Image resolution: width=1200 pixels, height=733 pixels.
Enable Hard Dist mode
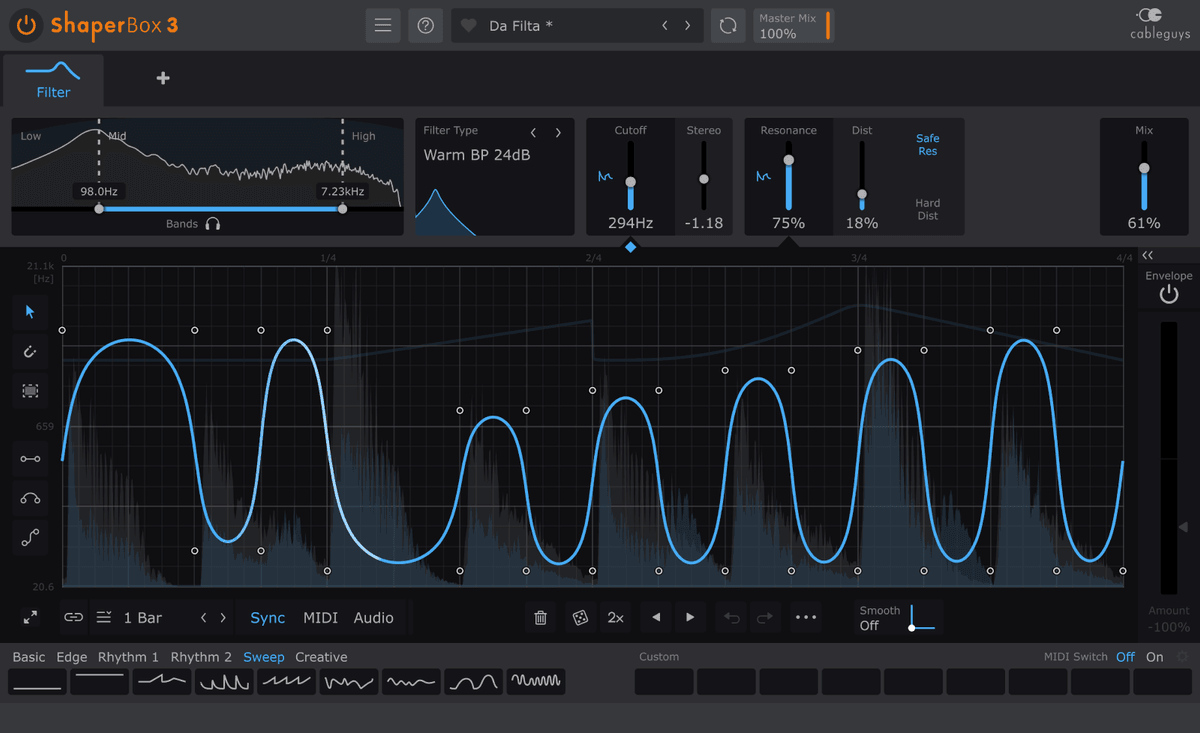tap(927, 209)
